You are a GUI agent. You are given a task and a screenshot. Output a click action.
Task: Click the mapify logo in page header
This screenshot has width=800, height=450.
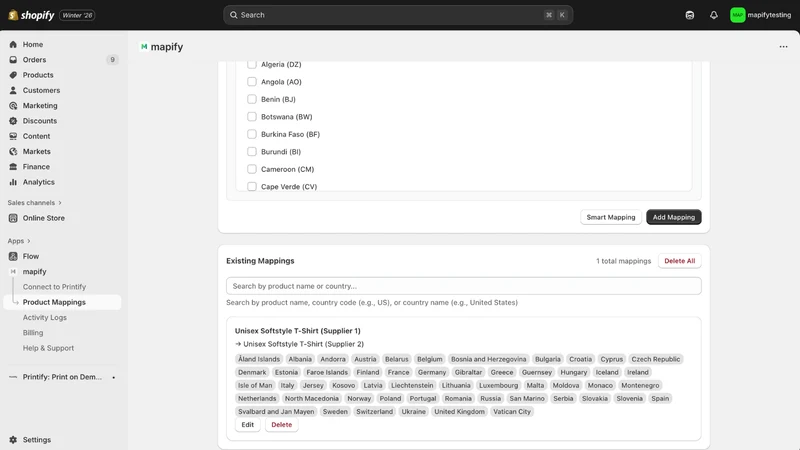(x=144, y=46)
